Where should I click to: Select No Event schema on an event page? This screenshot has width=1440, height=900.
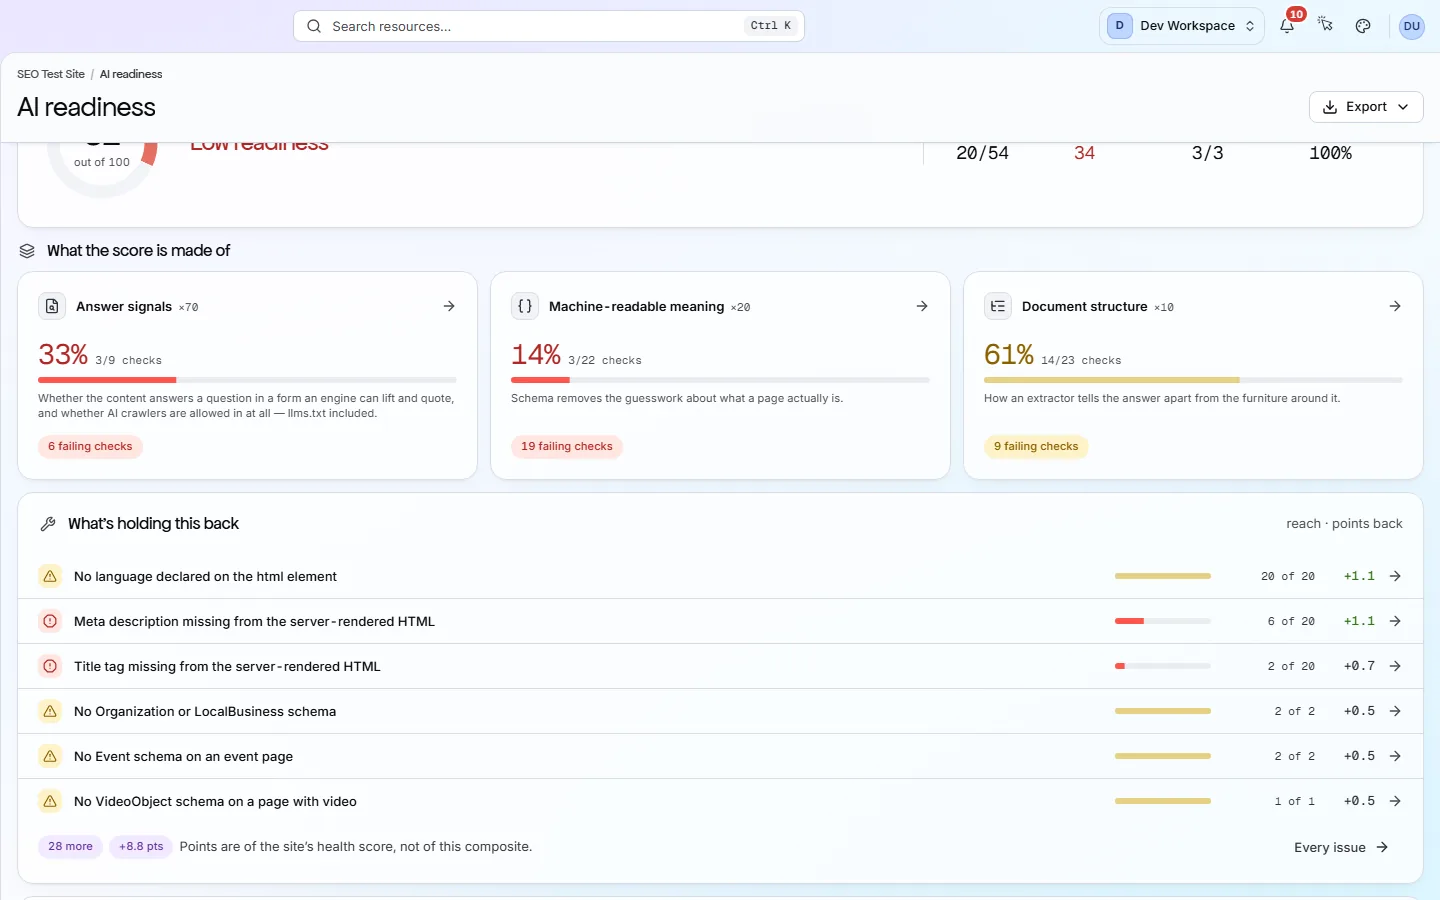click(x=183, y=757)
